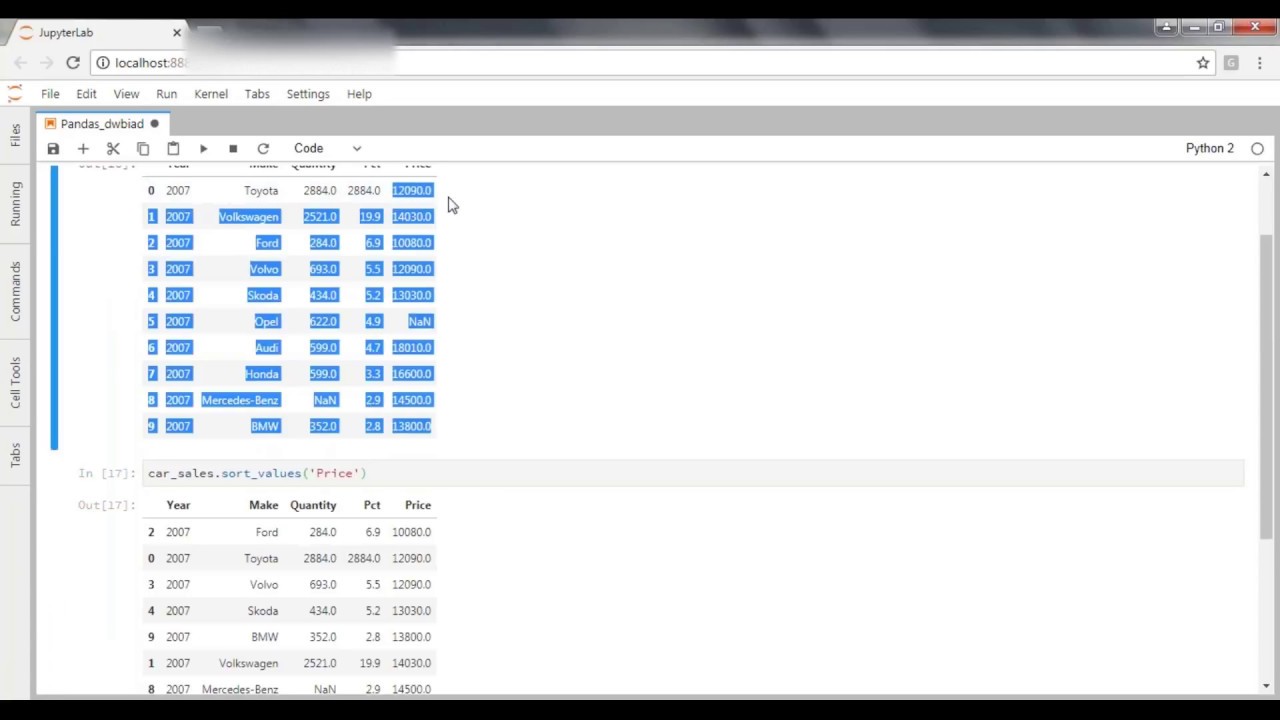The height and width of the screenshot is (720, 1280).
Task: Click the highlighted 18010.0 price of Audi
Action: coord(412,347)
